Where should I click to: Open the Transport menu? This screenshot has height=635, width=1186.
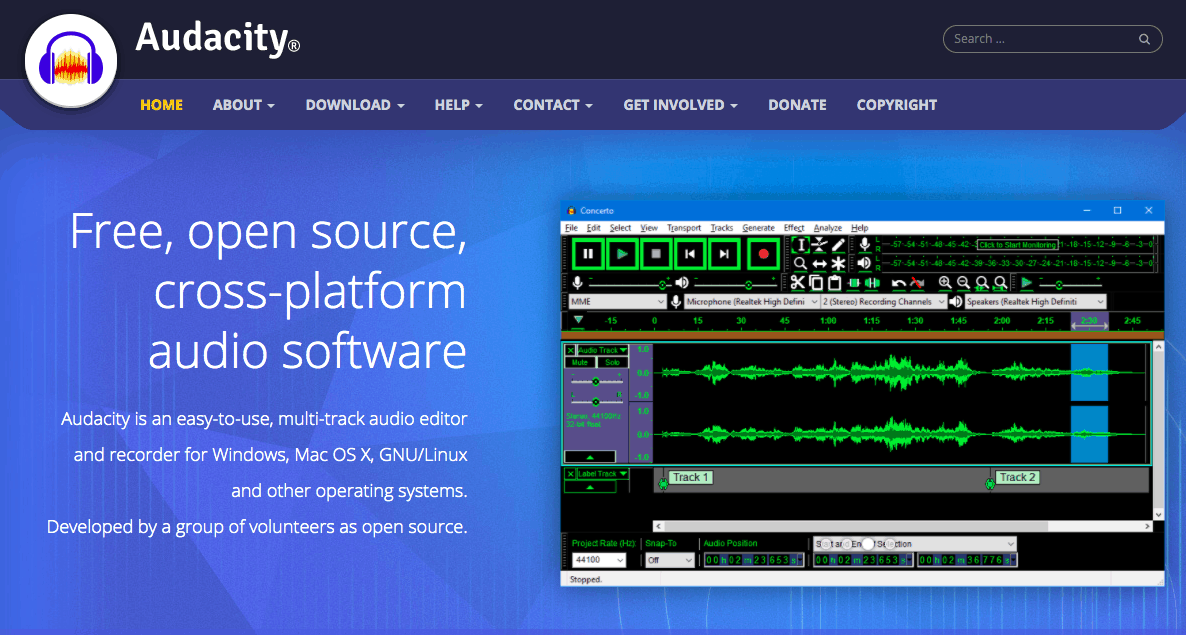pyautogui.click(x=684, y=228)
